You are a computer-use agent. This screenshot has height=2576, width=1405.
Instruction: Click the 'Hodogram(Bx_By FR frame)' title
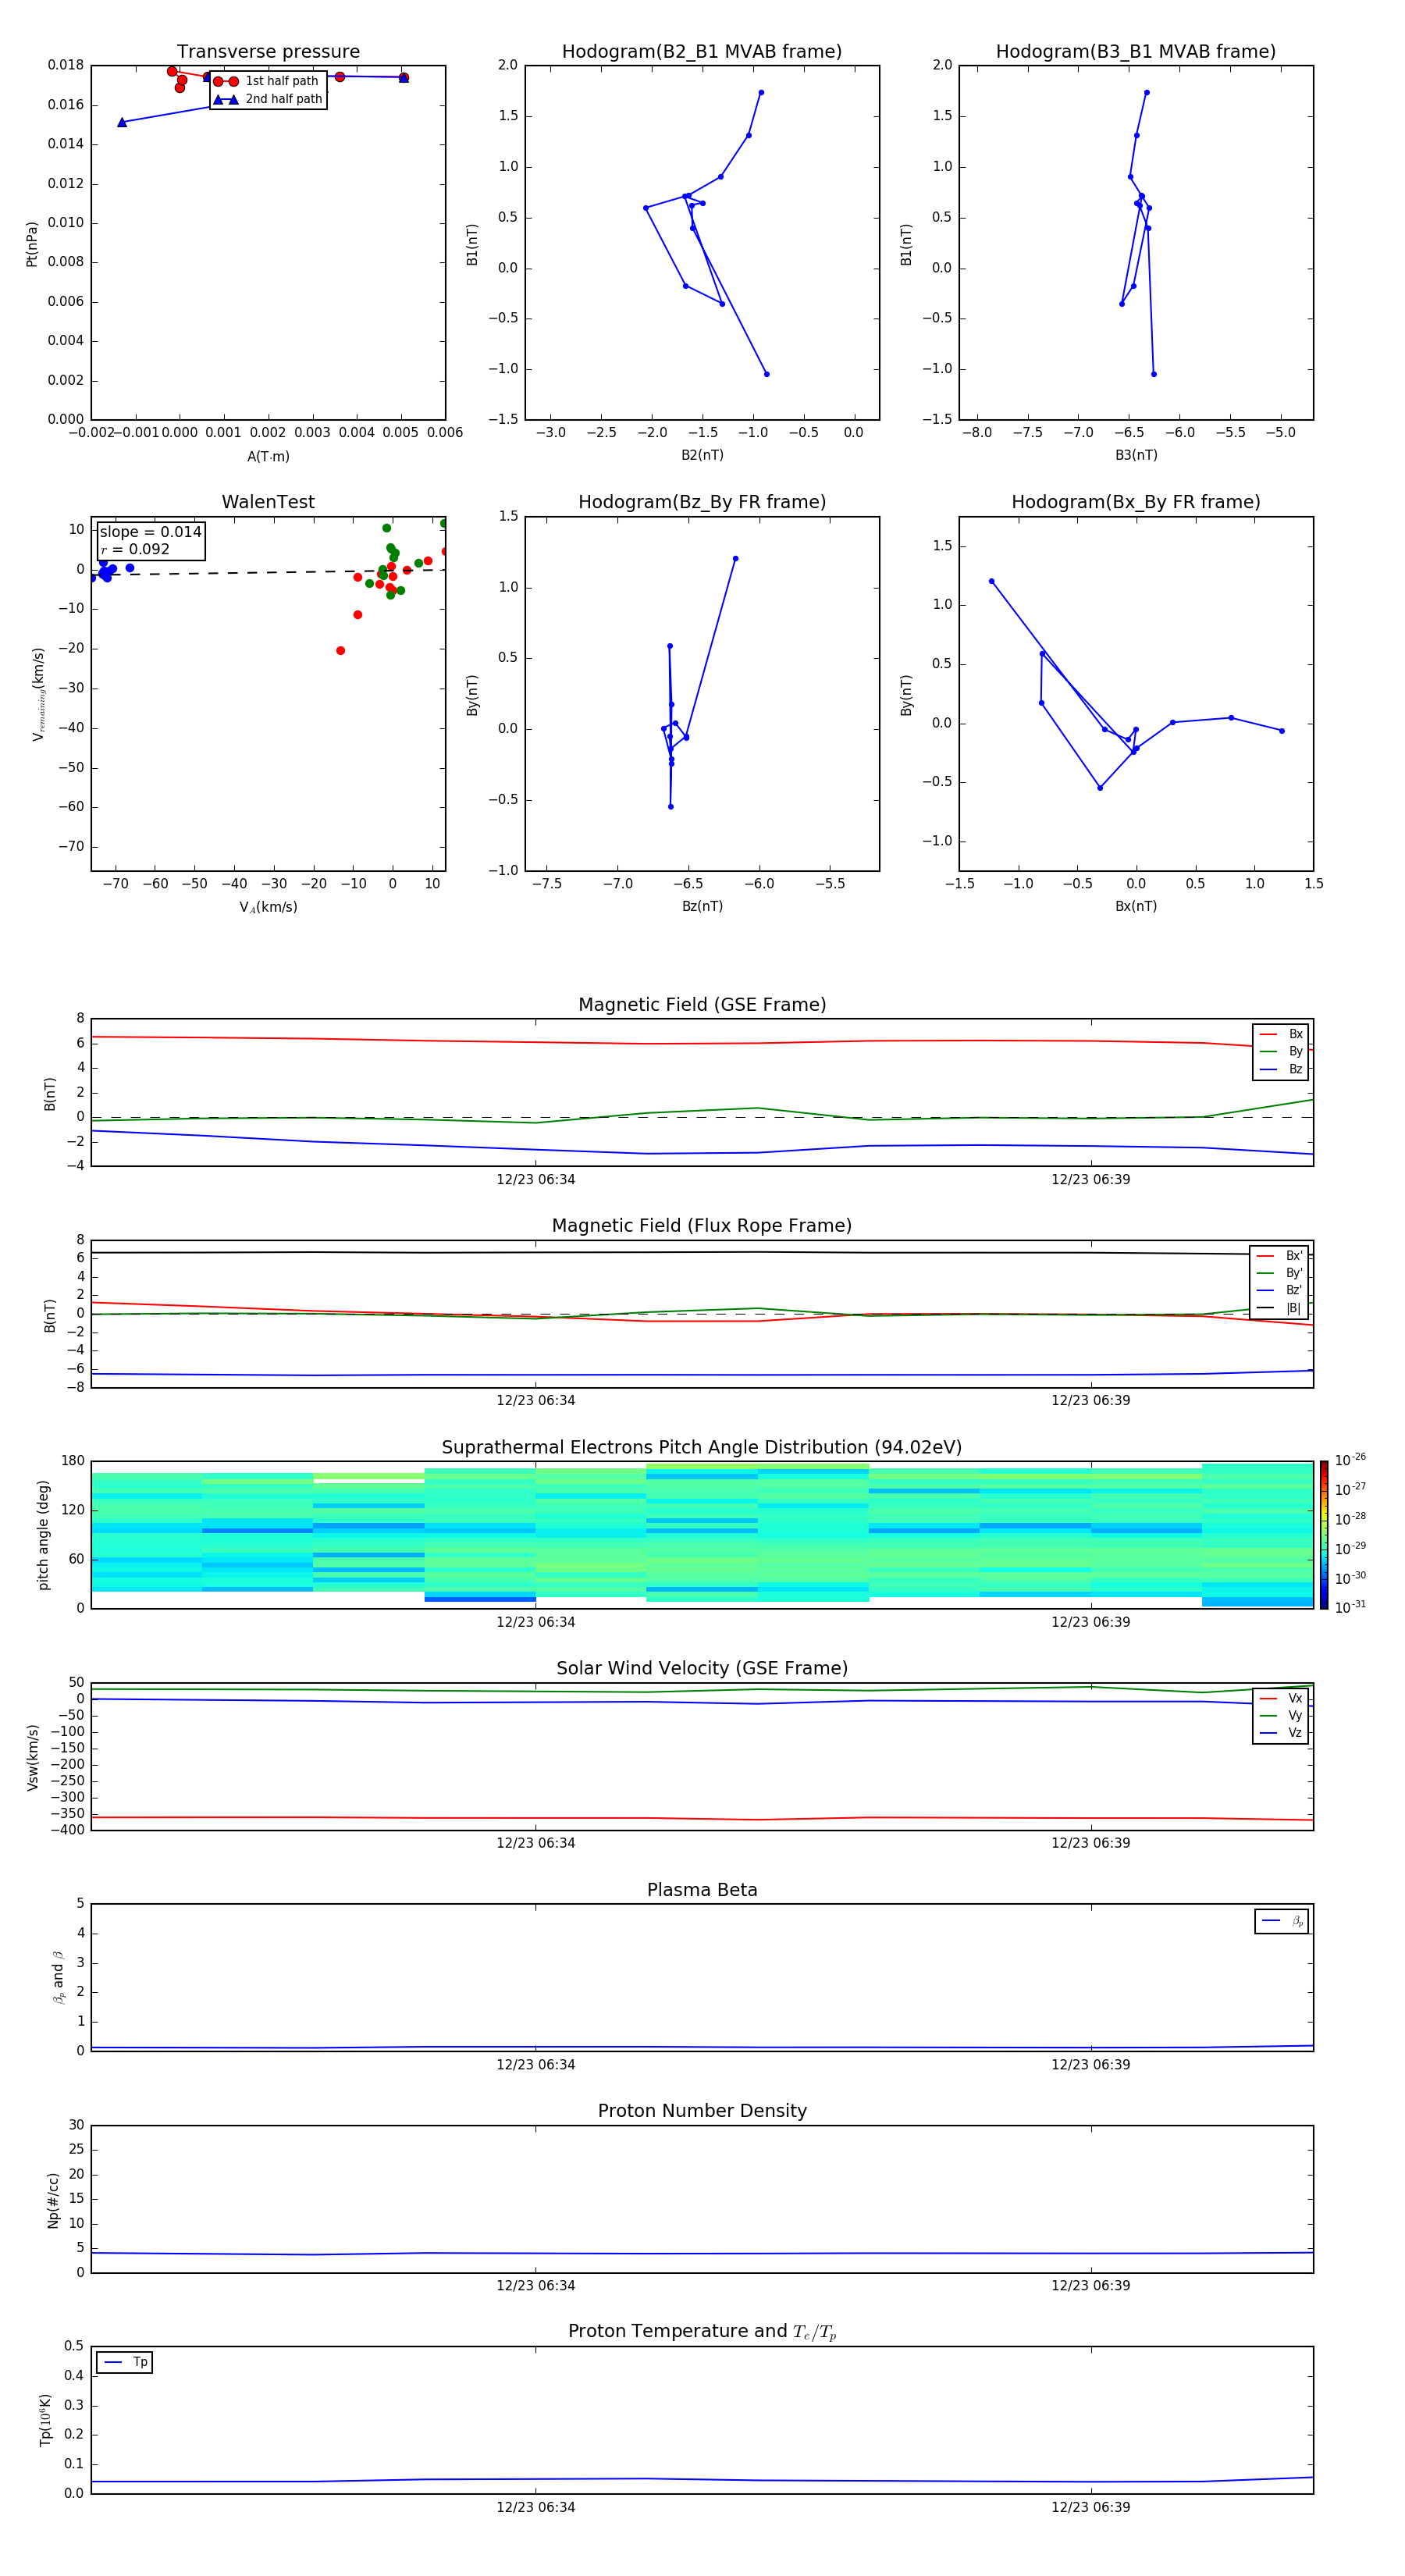[x=1136, y=502]
